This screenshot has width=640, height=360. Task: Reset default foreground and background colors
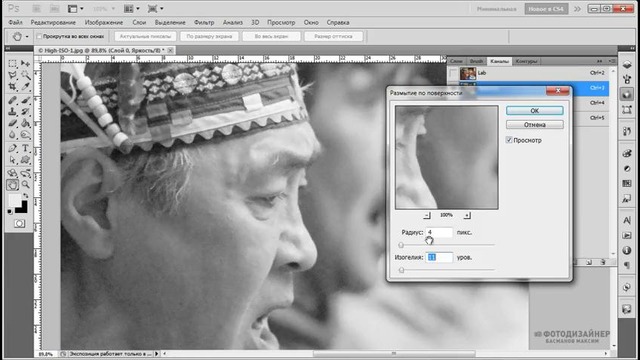(10, 211)
